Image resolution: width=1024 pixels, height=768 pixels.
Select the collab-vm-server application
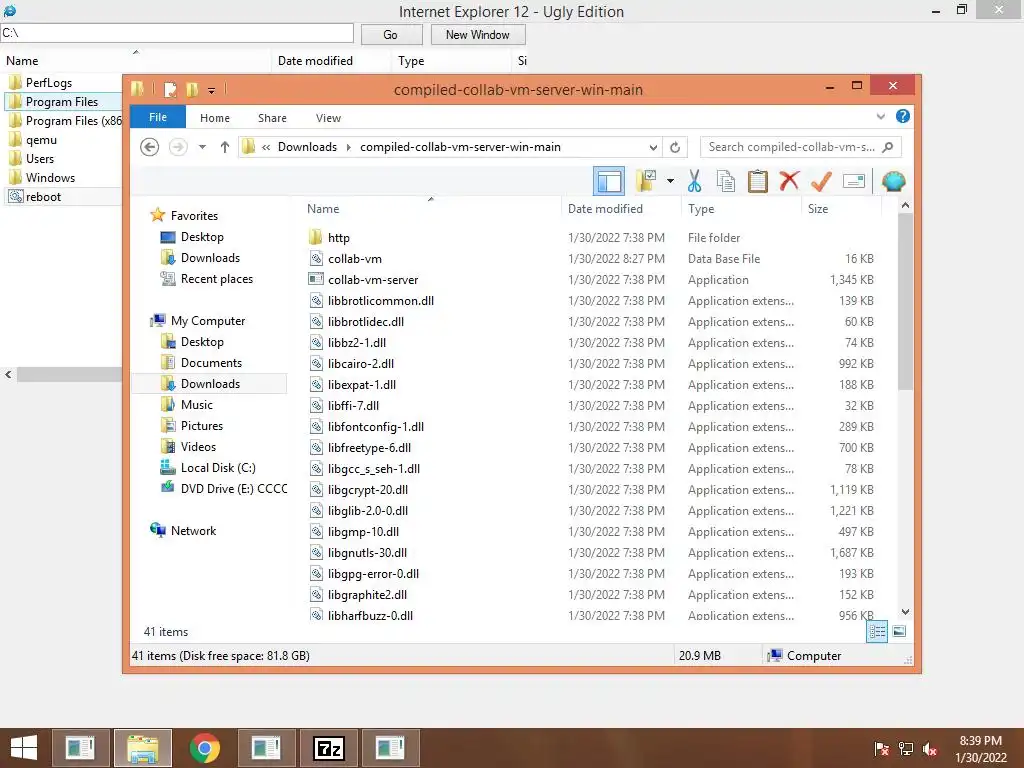372,280
